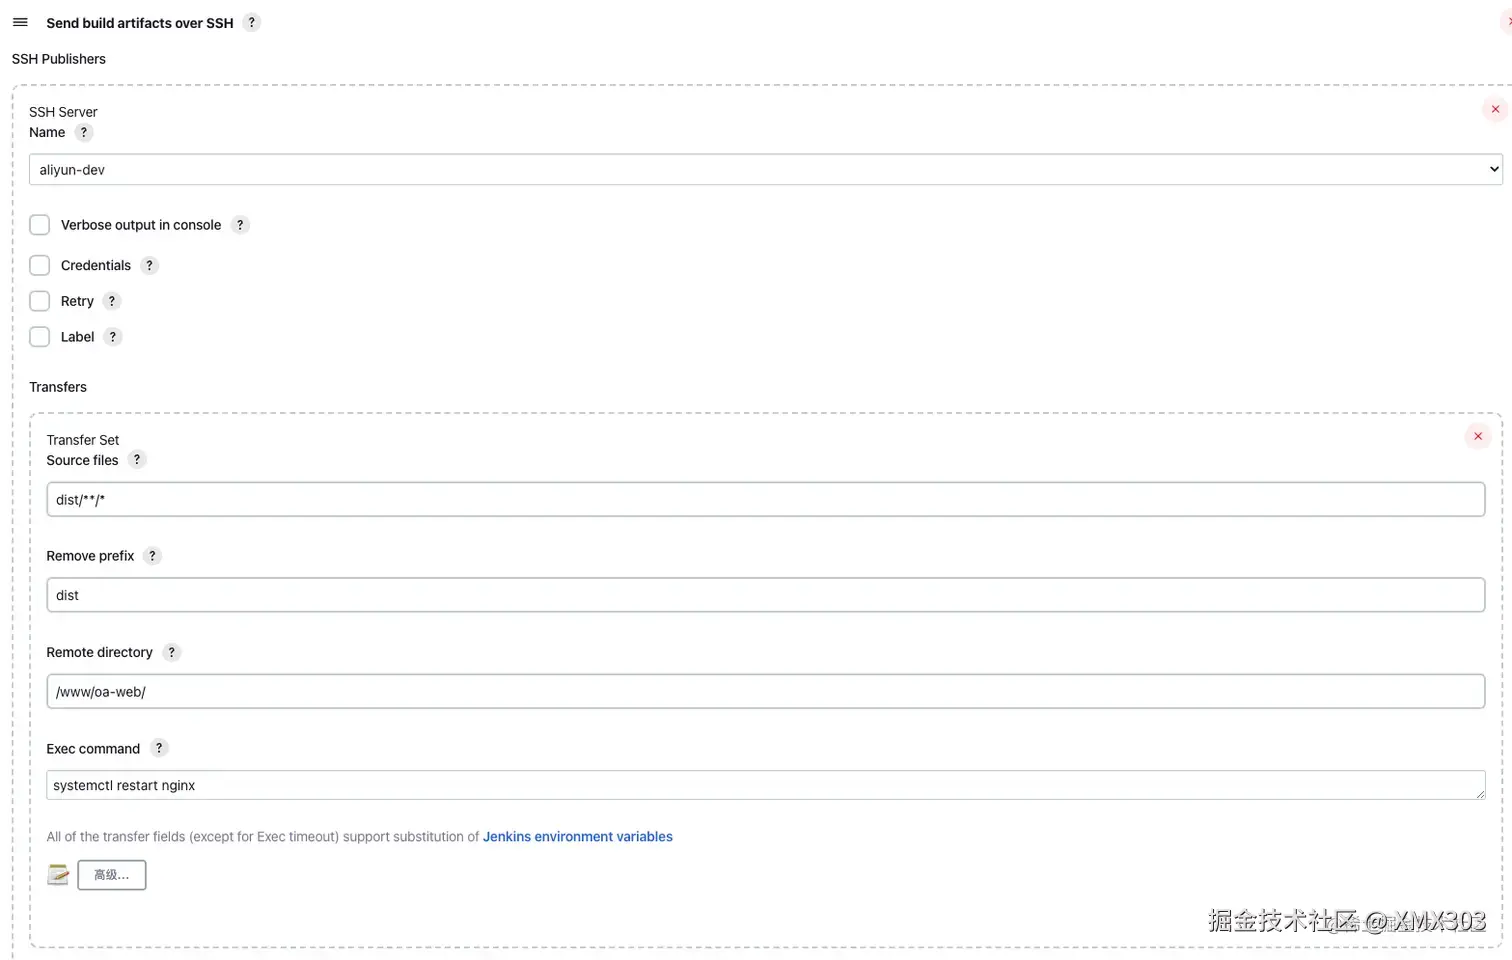Enable the Retry checkbox
The height and width of the screenshot is (960, 1512).
pos(40,301)
